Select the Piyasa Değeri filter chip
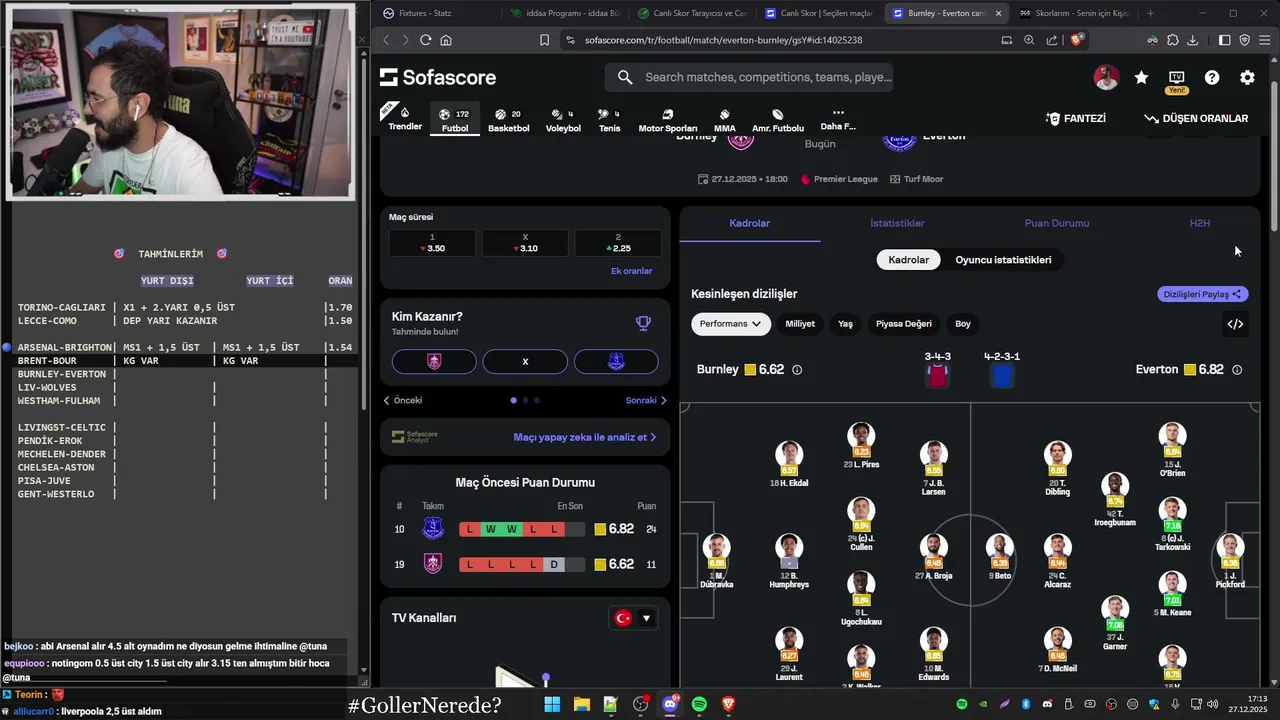 903,324
